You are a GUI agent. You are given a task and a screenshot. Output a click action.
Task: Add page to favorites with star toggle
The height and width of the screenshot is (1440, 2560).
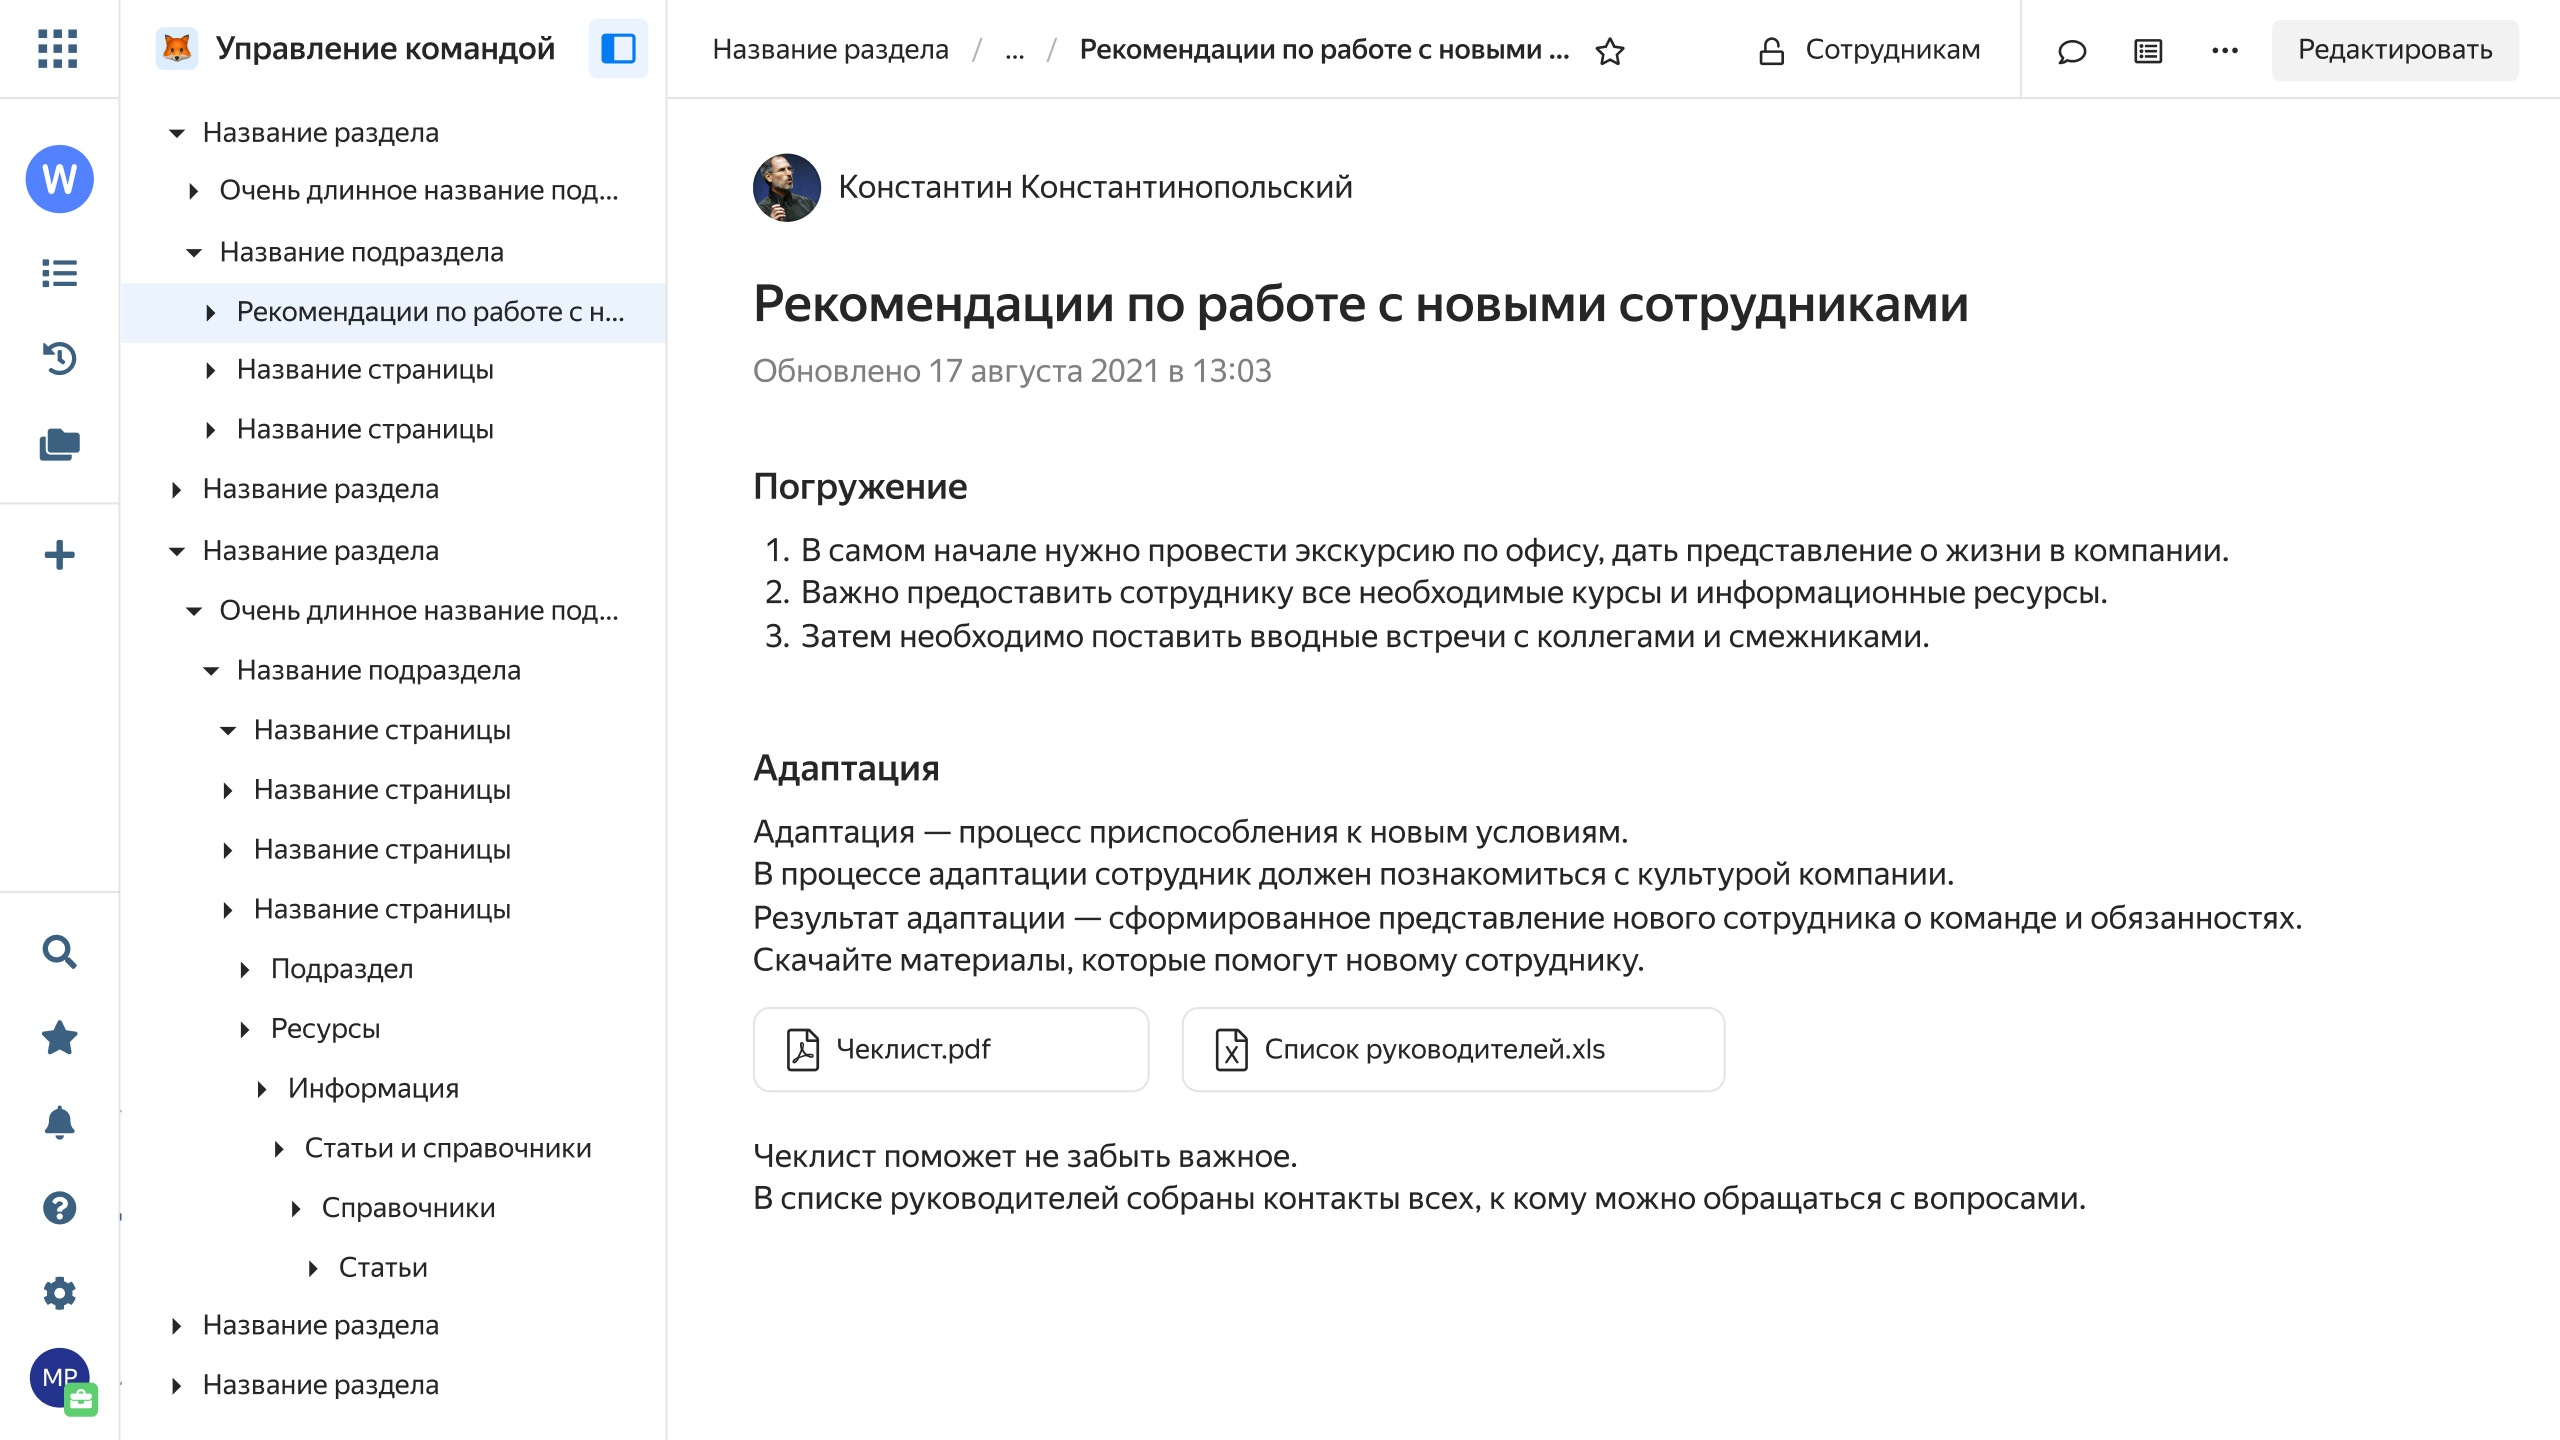1610,50
